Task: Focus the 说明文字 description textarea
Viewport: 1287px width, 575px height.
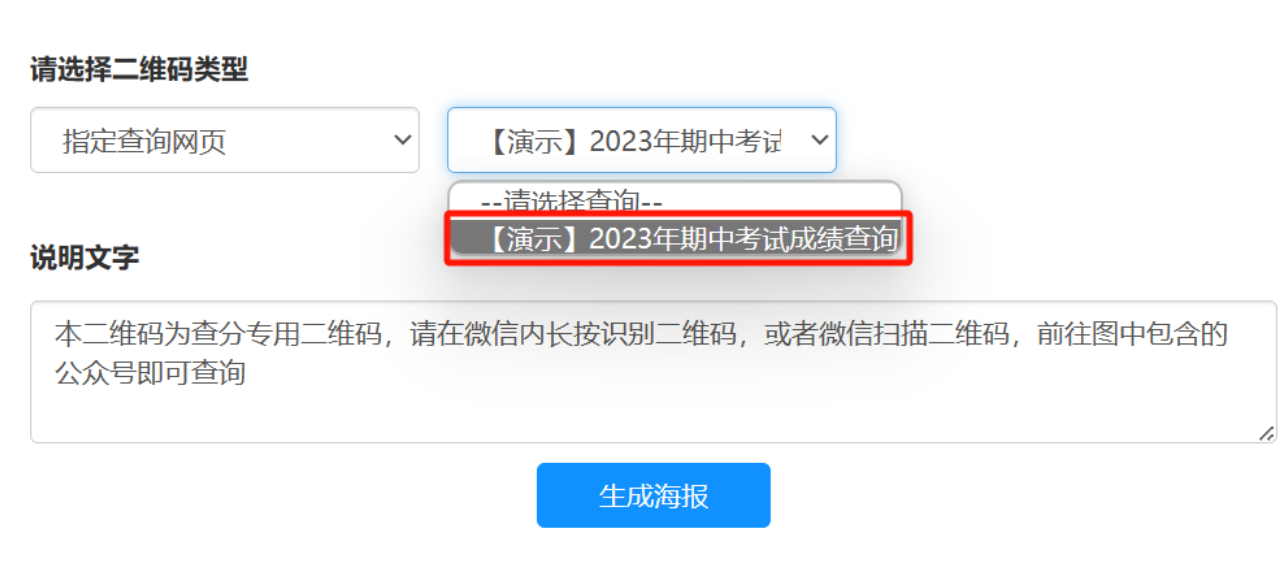Action: coord(653,371)
